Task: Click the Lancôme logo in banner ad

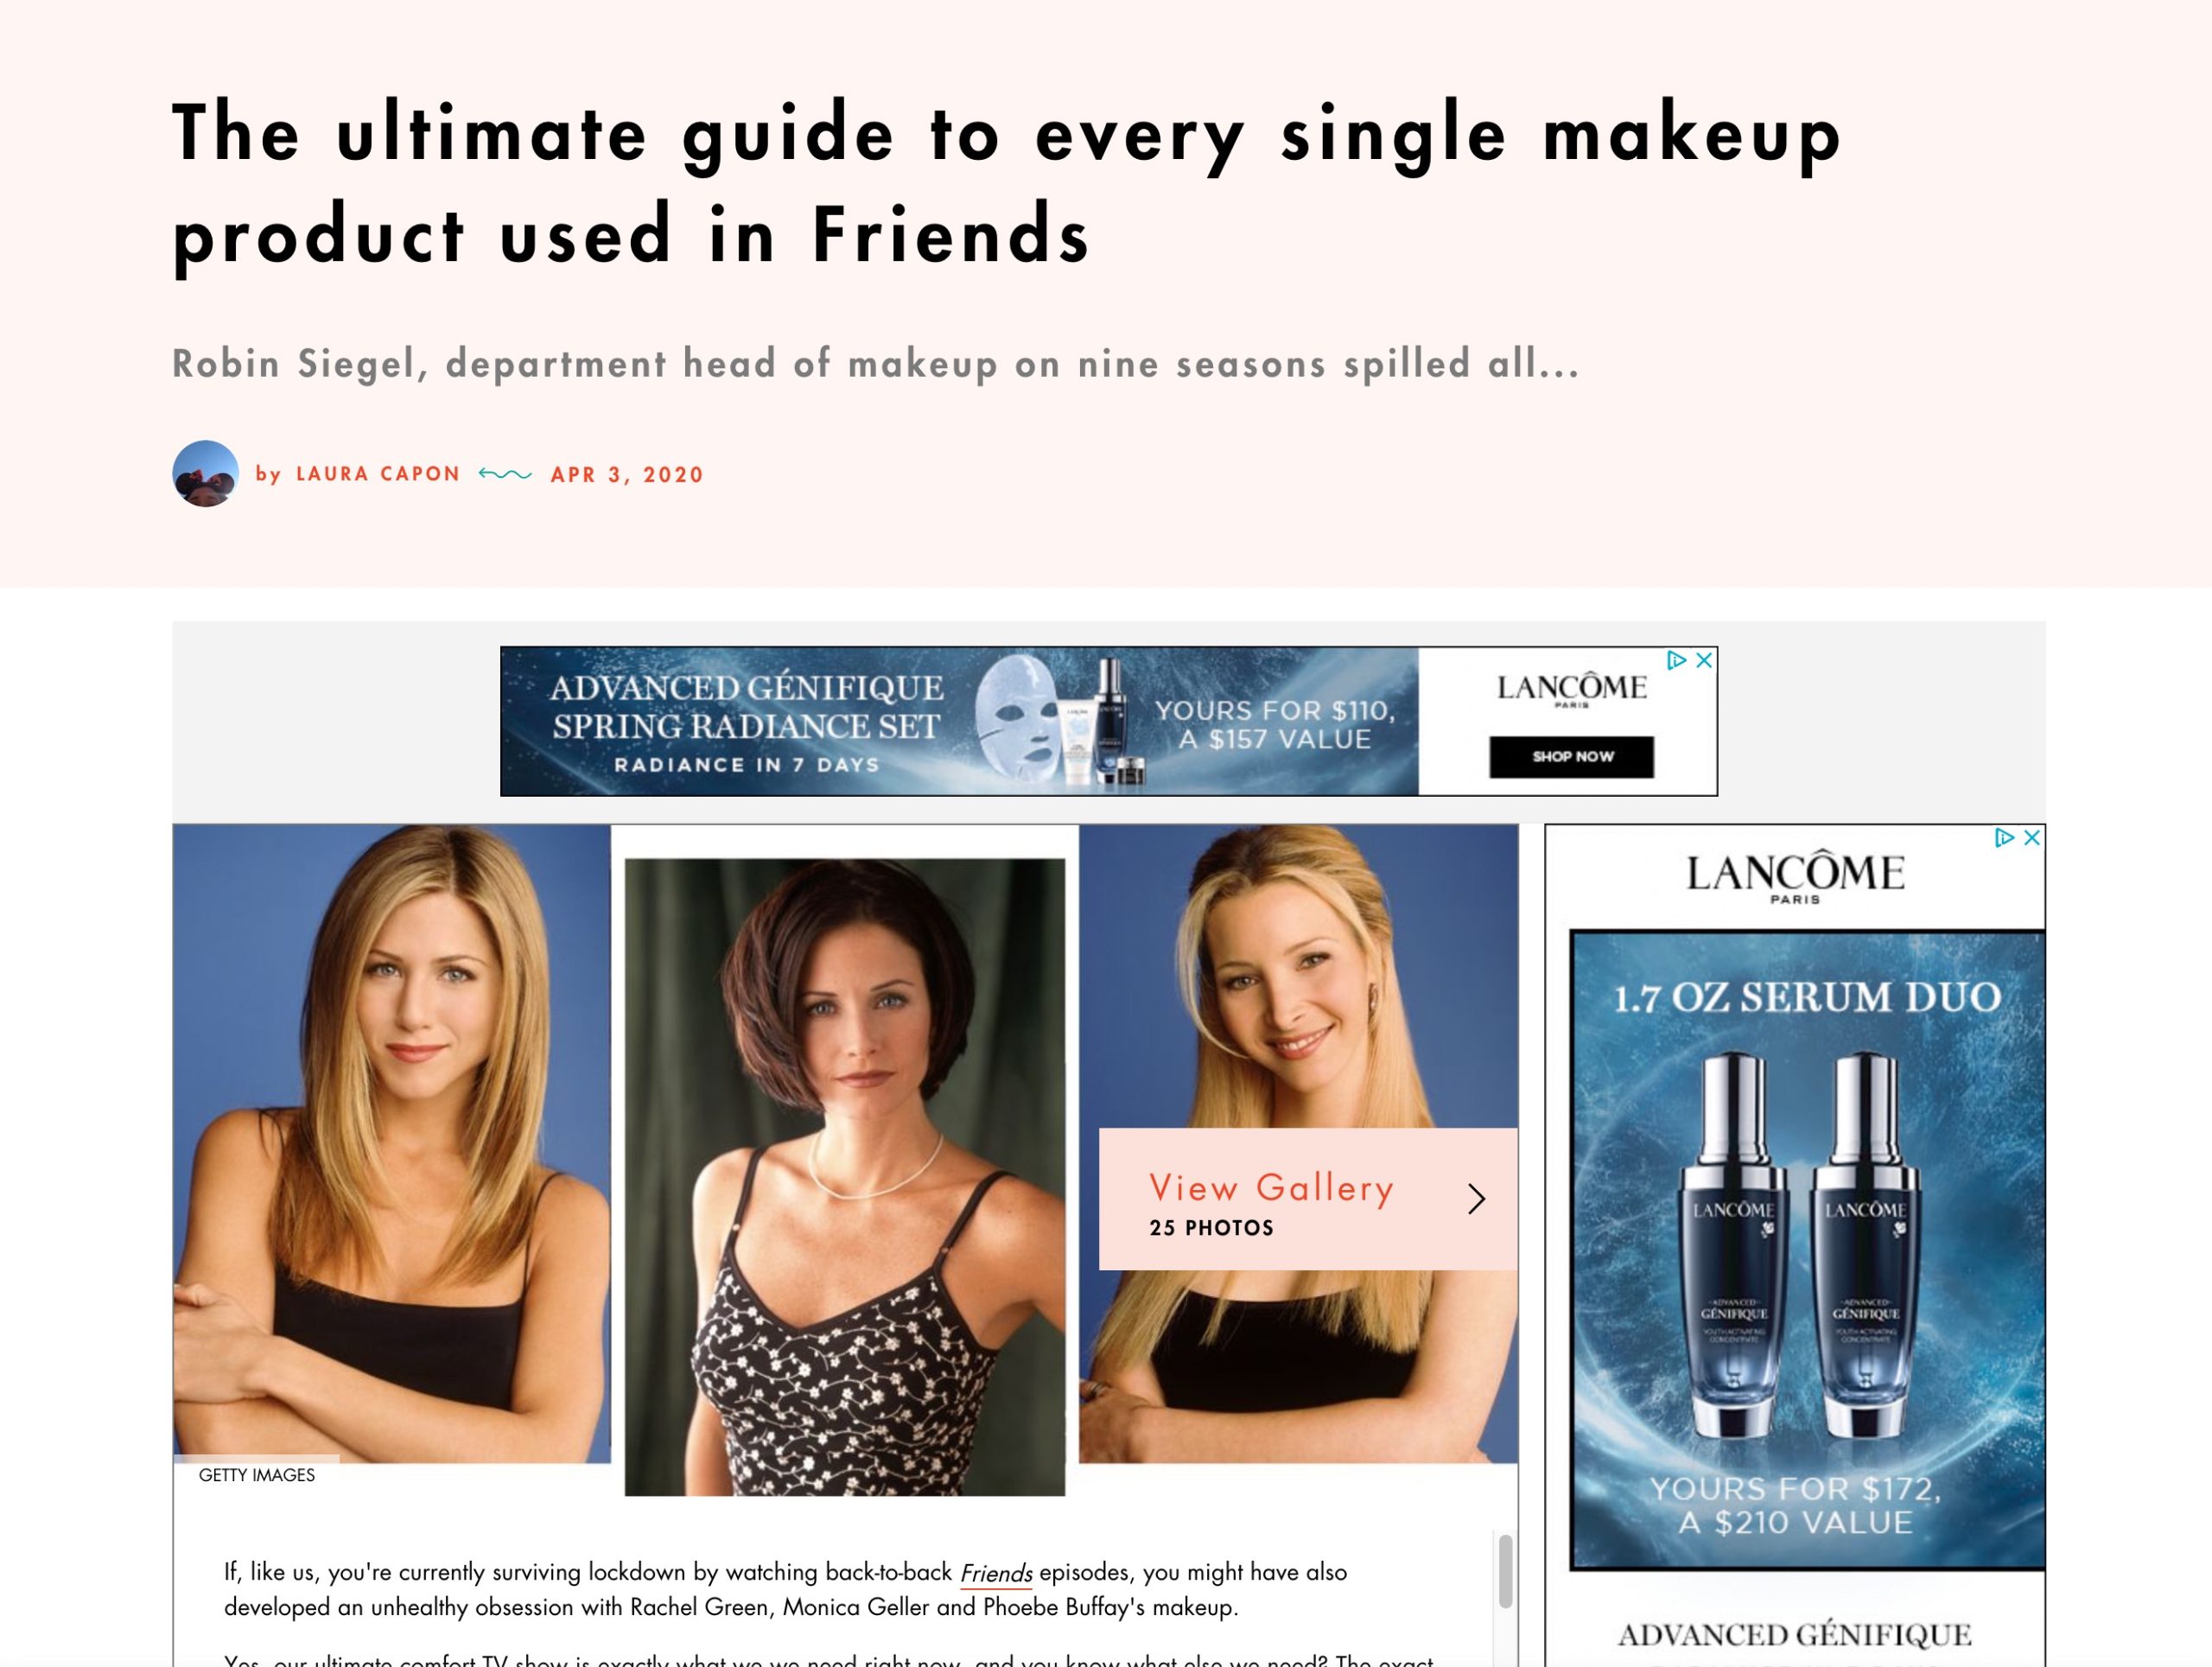Action: [1571, 689]
